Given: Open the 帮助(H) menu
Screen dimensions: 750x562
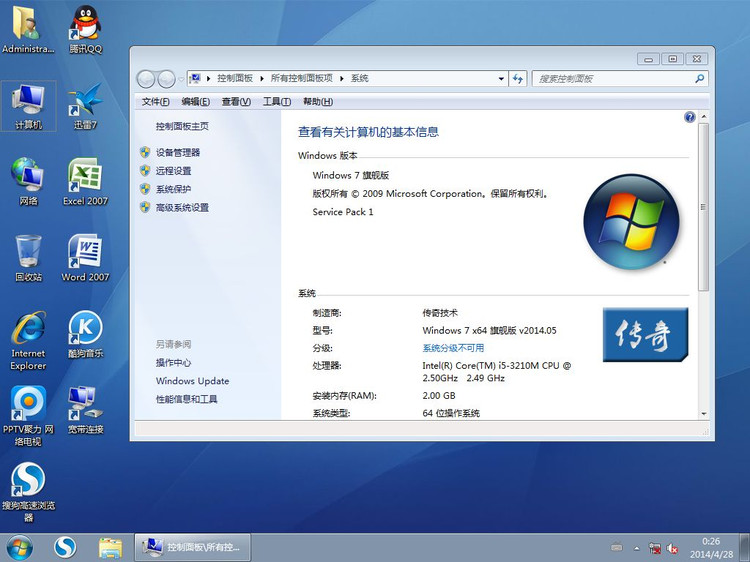Looking at the screenshot, I should (318, 101).
